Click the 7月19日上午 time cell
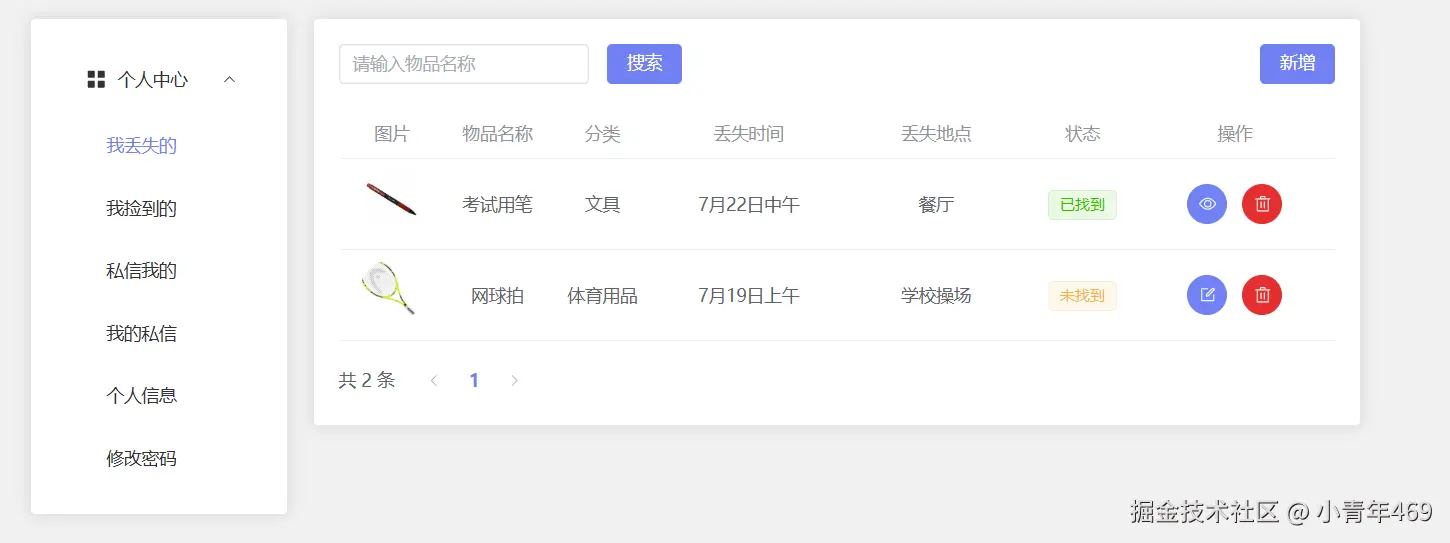 click(749, 296)
